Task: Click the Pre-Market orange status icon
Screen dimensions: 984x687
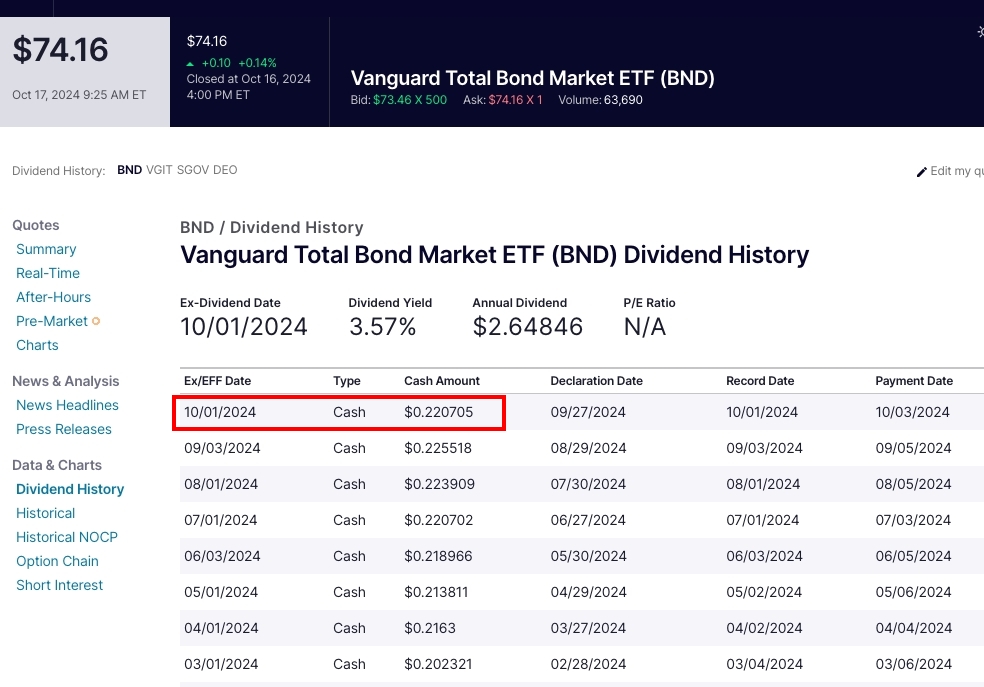Action: pyautogui.click(x=96, y=321)
